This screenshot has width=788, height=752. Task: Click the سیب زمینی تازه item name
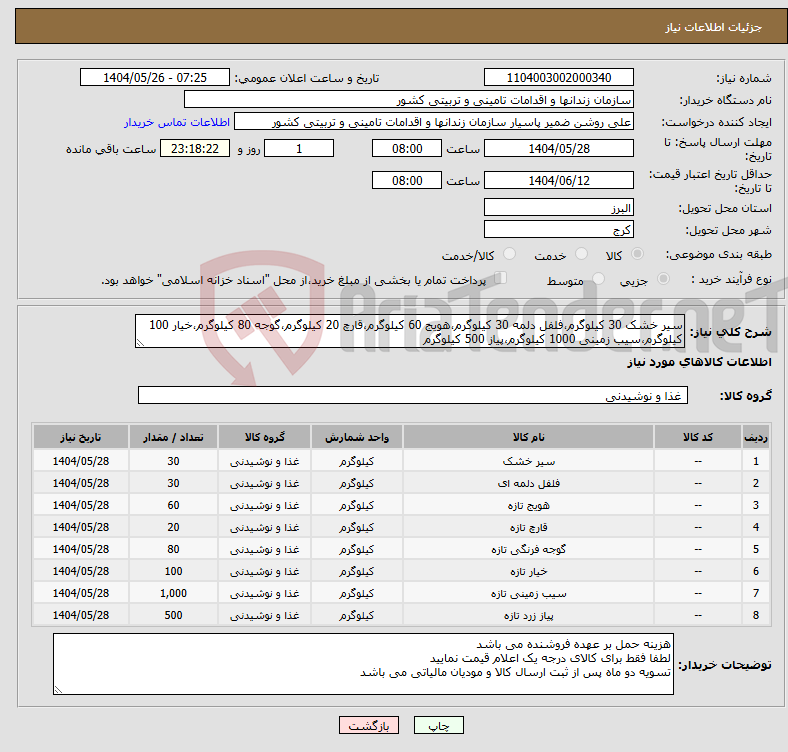(529, 594)
